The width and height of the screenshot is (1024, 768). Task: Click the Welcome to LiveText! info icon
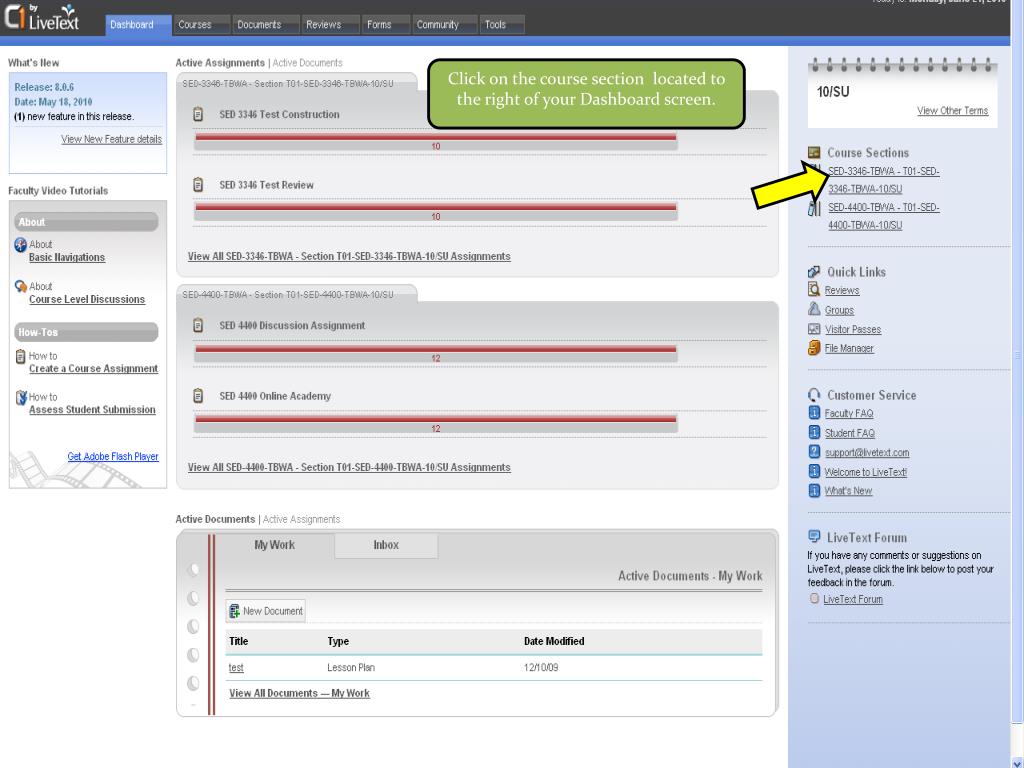click(x=814, y=471)
